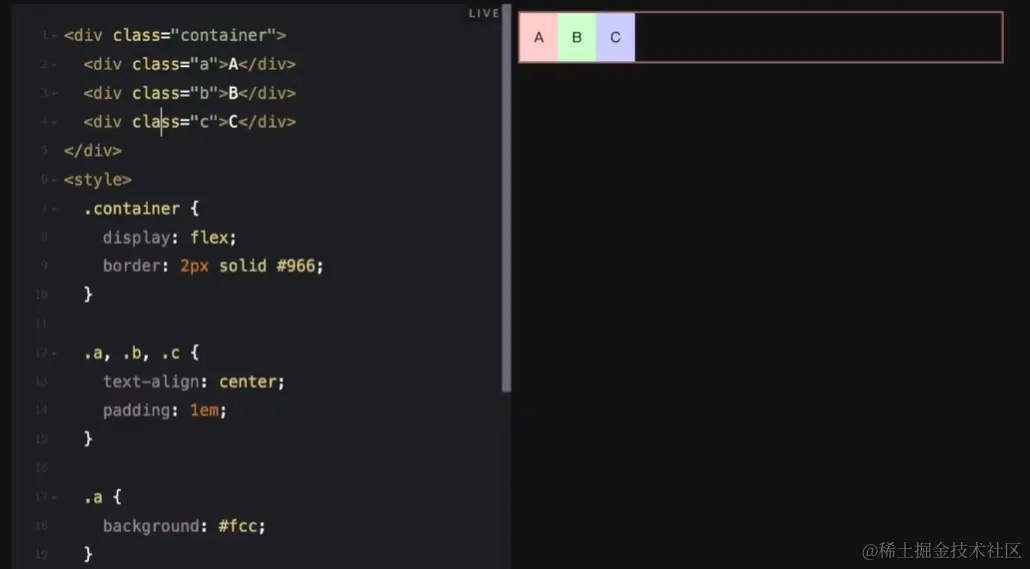Image resolution: width=1030 pixels, height=569 pixels.
Task: Click the closing brace under padding: 1em
Action: [x=88, y=439]
